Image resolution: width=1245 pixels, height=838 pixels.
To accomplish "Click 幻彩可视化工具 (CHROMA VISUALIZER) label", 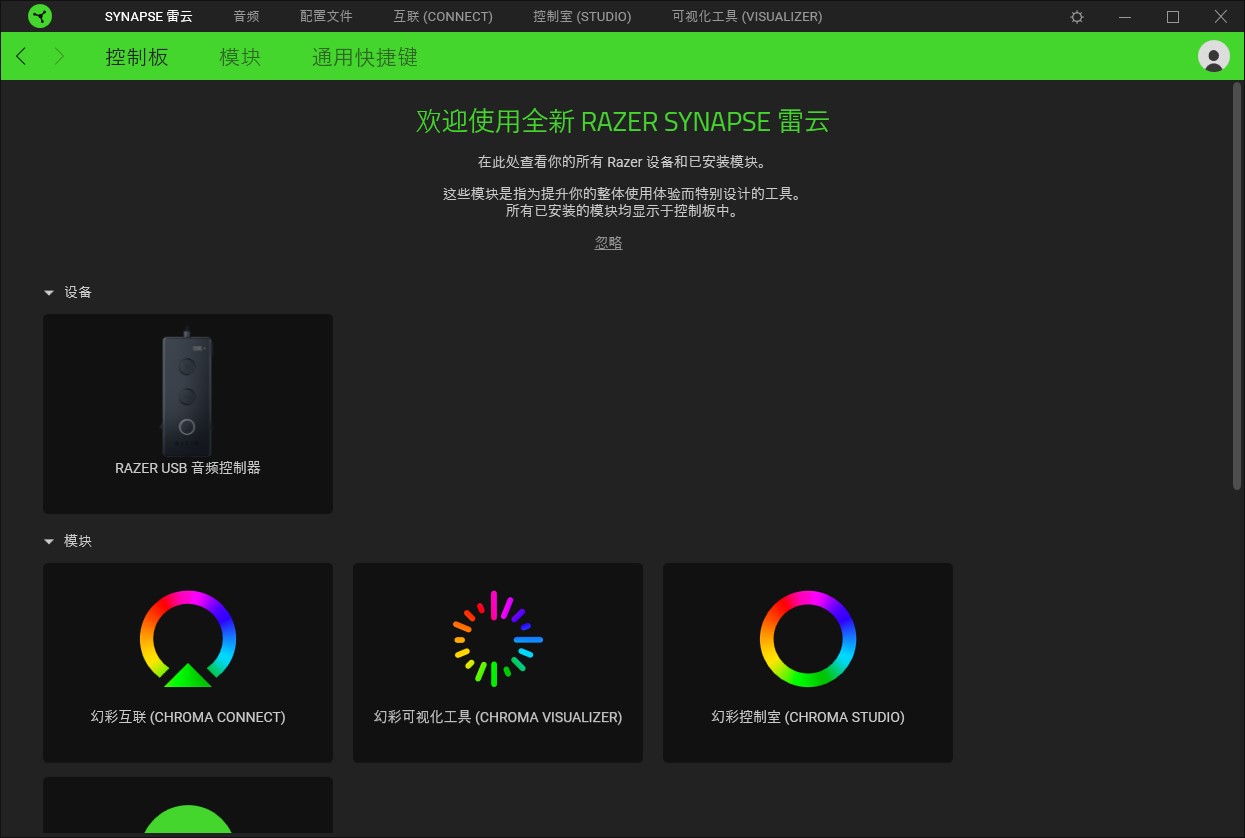I will (x=498, y=717).
